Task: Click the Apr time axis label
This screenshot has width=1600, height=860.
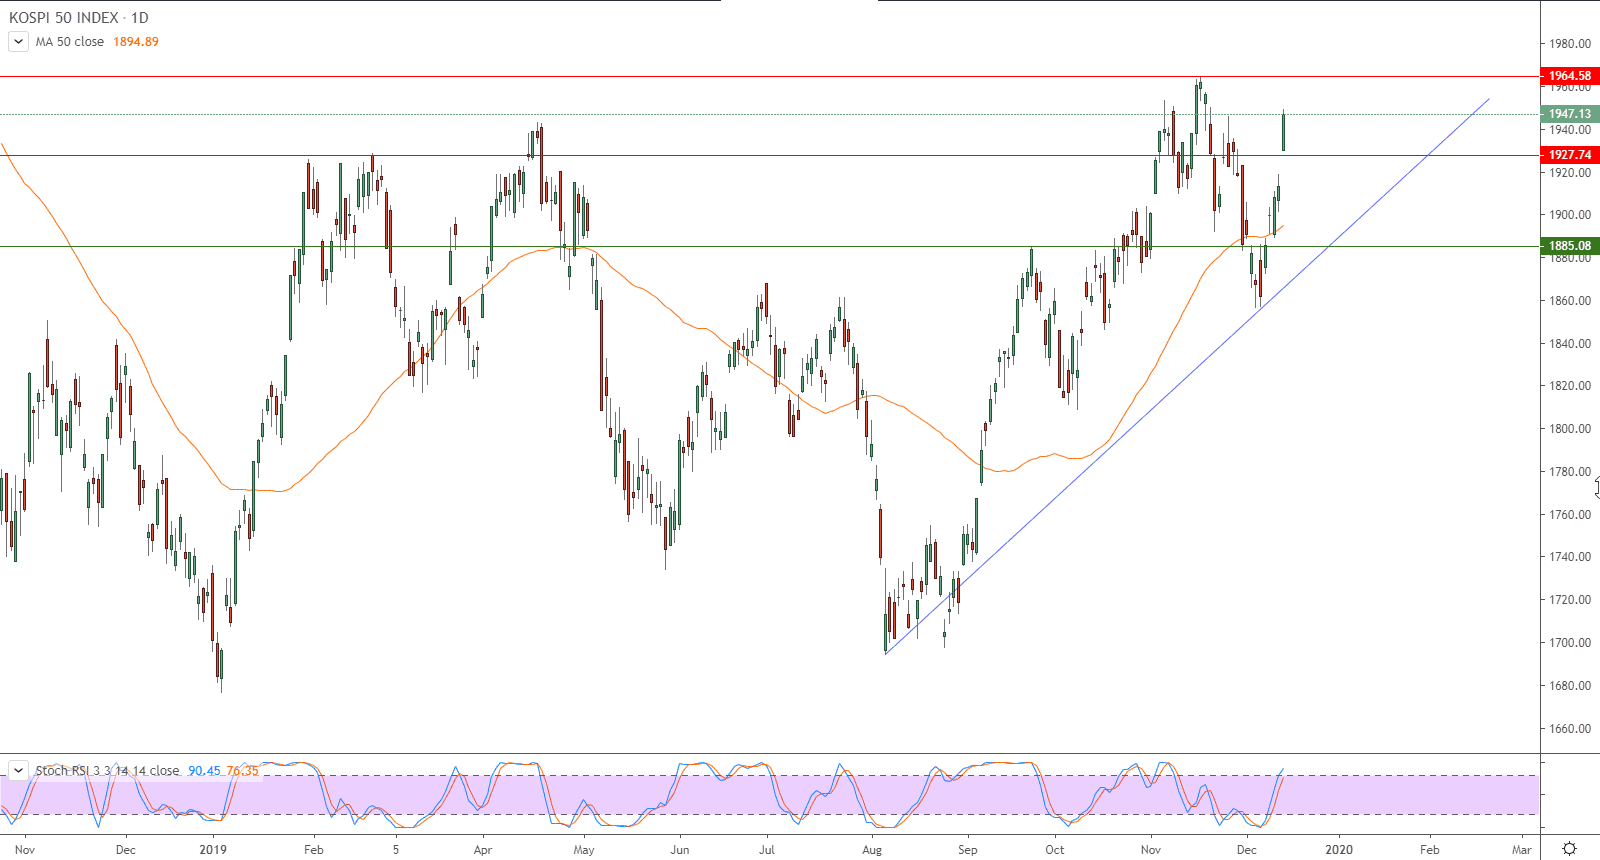Action: tap(483, 850)
